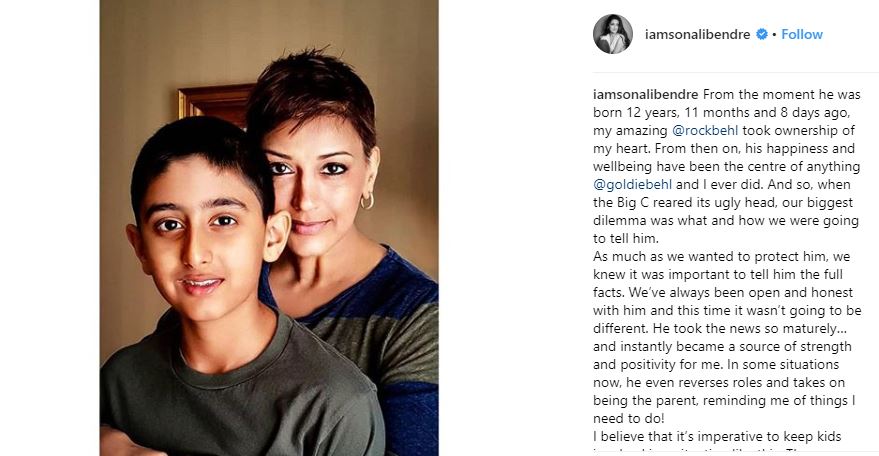Open the iamsonalibendre profile avatar
The image size is (879, 456).
[x=613, y=34]
